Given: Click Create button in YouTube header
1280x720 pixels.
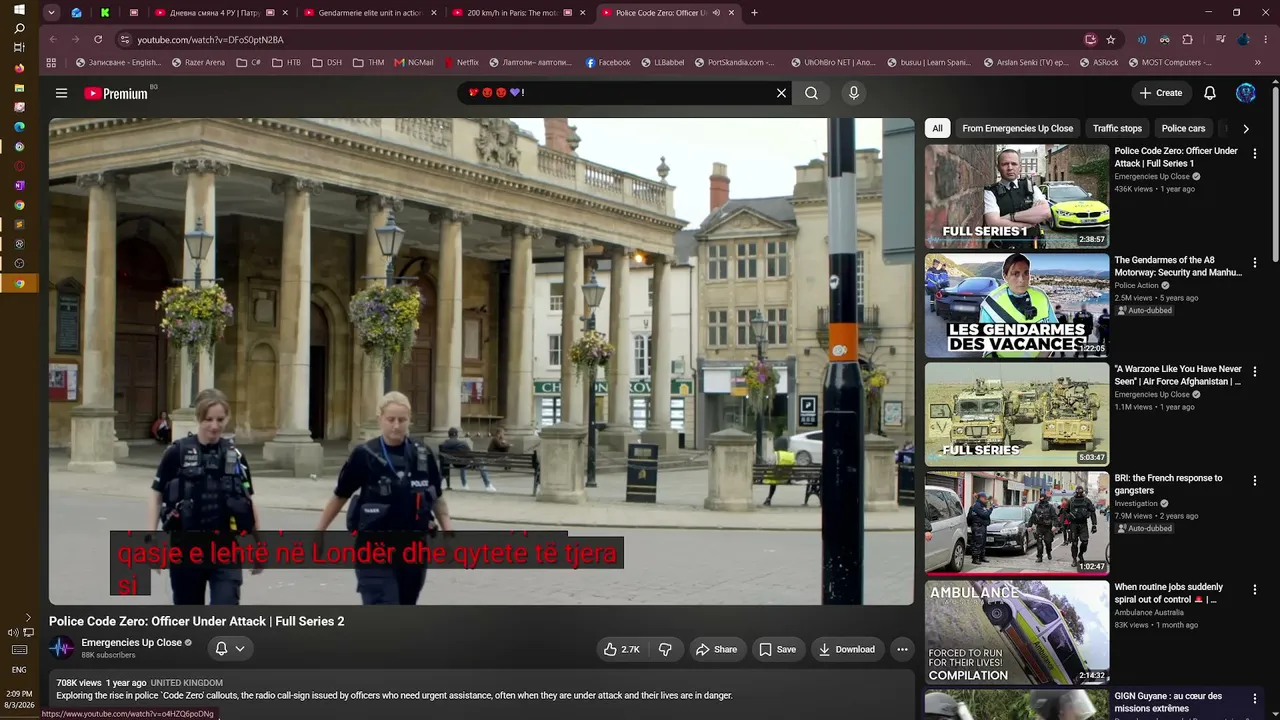Looking at the screenshot, I should 1161,93.
